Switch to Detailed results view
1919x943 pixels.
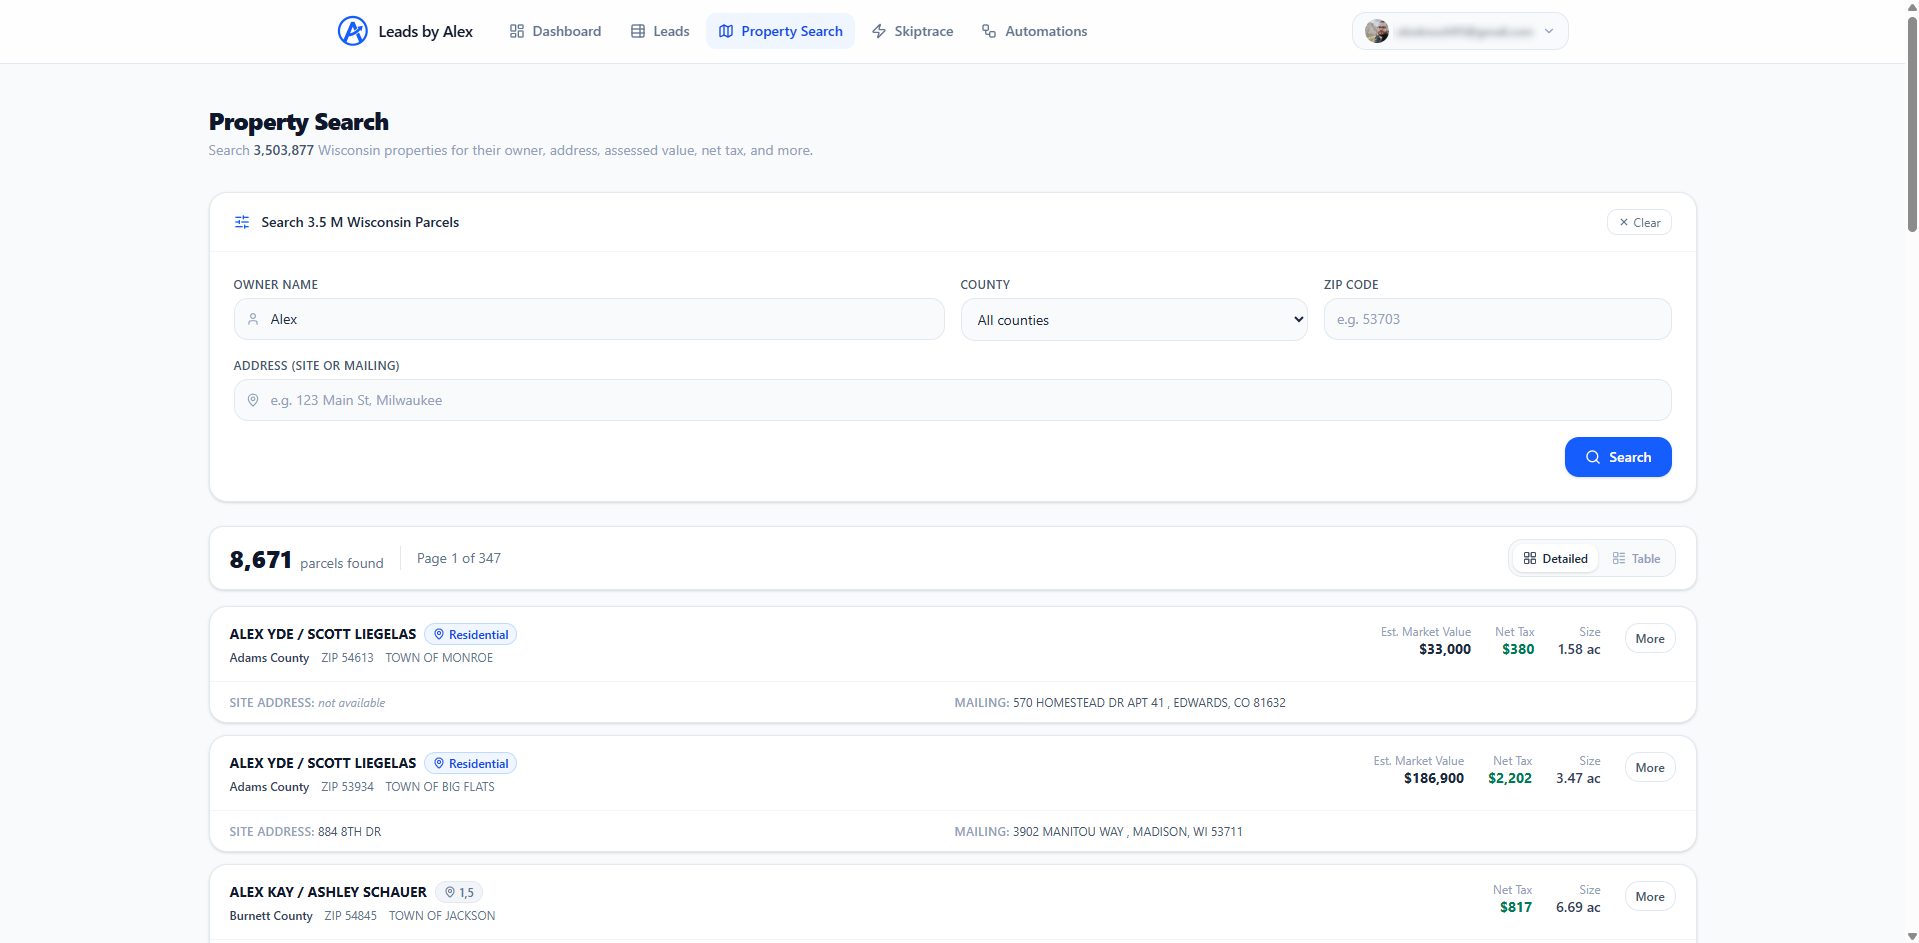[1555, 559]
